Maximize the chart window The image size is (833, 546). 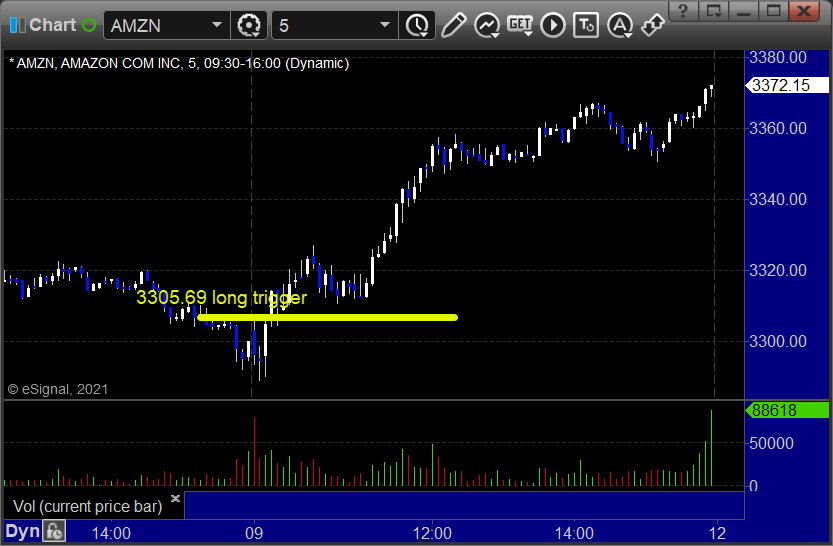coord(774,10)
